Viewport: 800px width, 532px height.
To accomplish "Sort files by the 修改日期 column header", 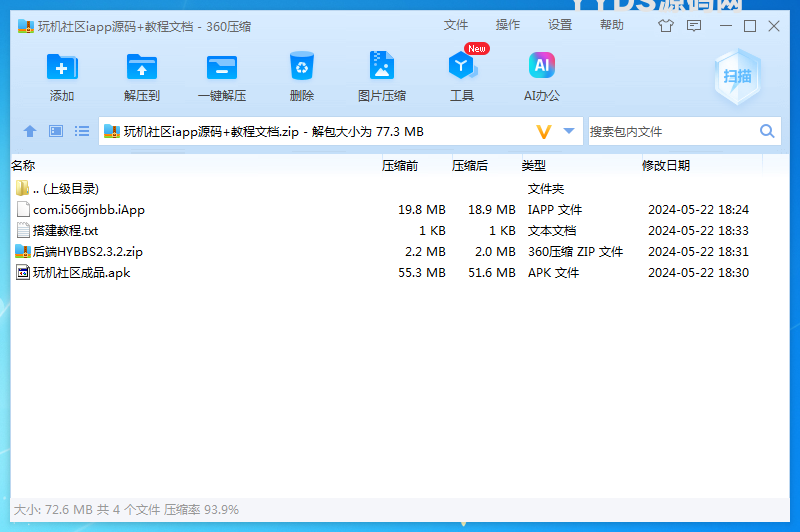I will pyautogui.click(x=666, y=166).
